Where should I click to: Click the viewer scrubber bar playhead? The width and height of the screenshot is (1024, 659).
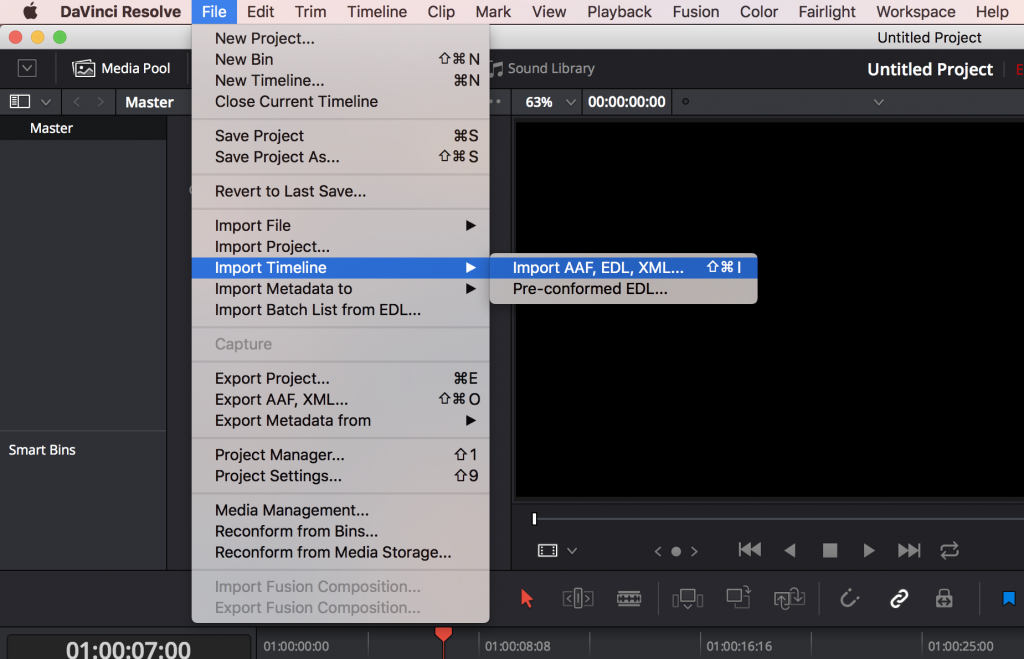tap(534, 519)
